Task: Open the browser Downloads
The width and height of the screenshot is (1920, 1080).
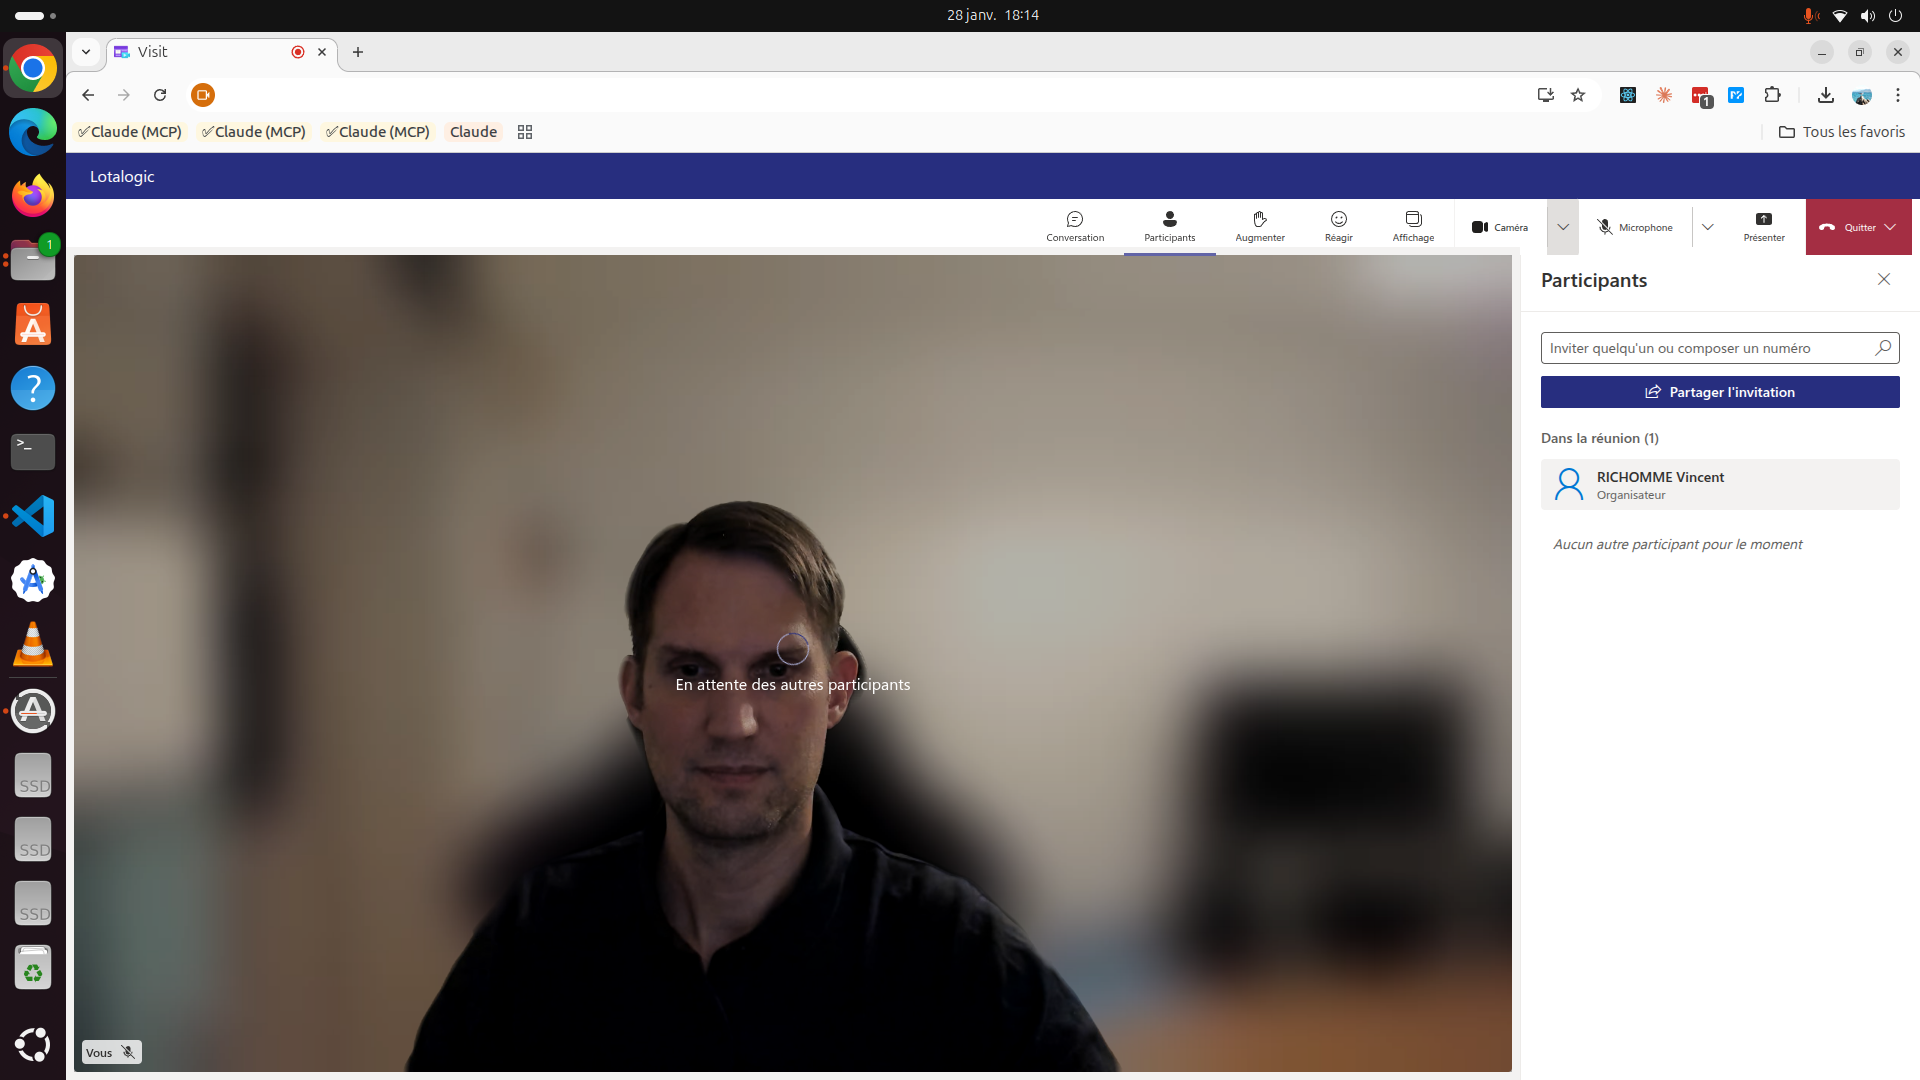Action: pyautogui.click(x=1825, y=95)
